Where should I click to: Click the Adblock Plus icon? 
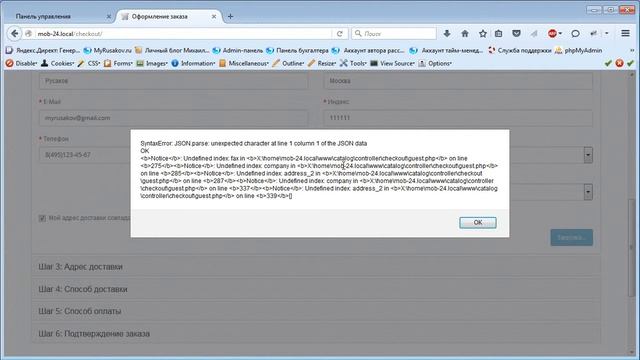tap(553, 33)
